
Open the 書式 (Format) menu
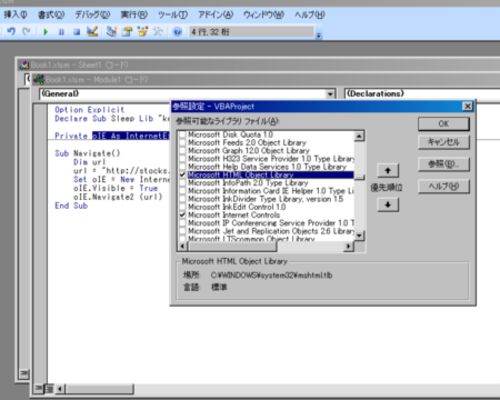51,15
